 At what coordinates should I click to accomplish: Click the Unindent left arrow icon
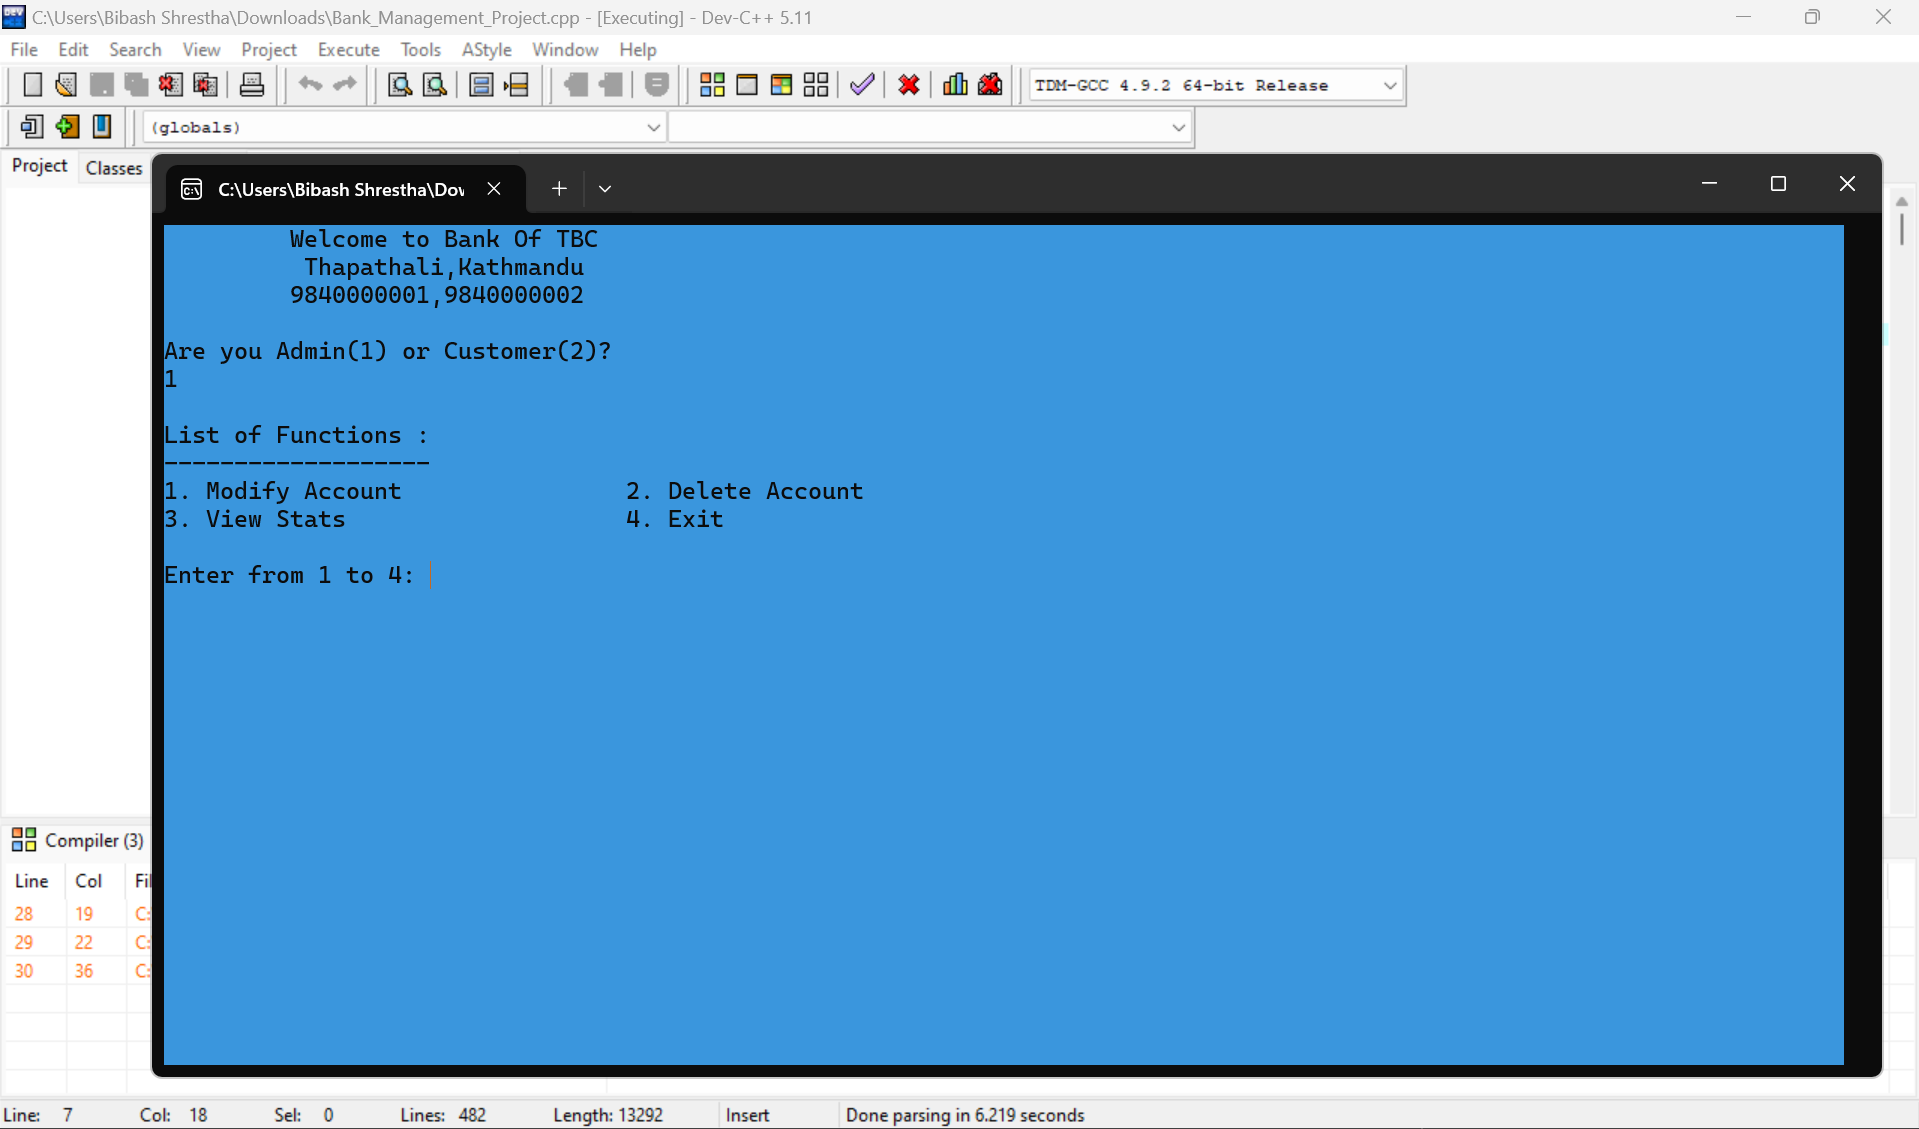click(576, 85)
